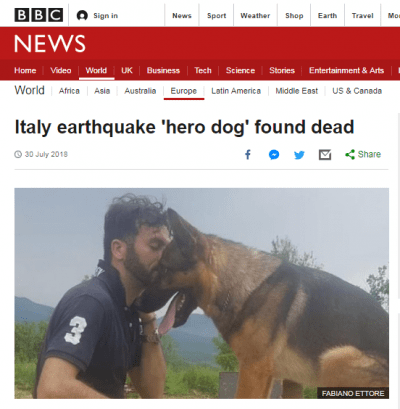Visit the Sport link in header

(216, 16)
